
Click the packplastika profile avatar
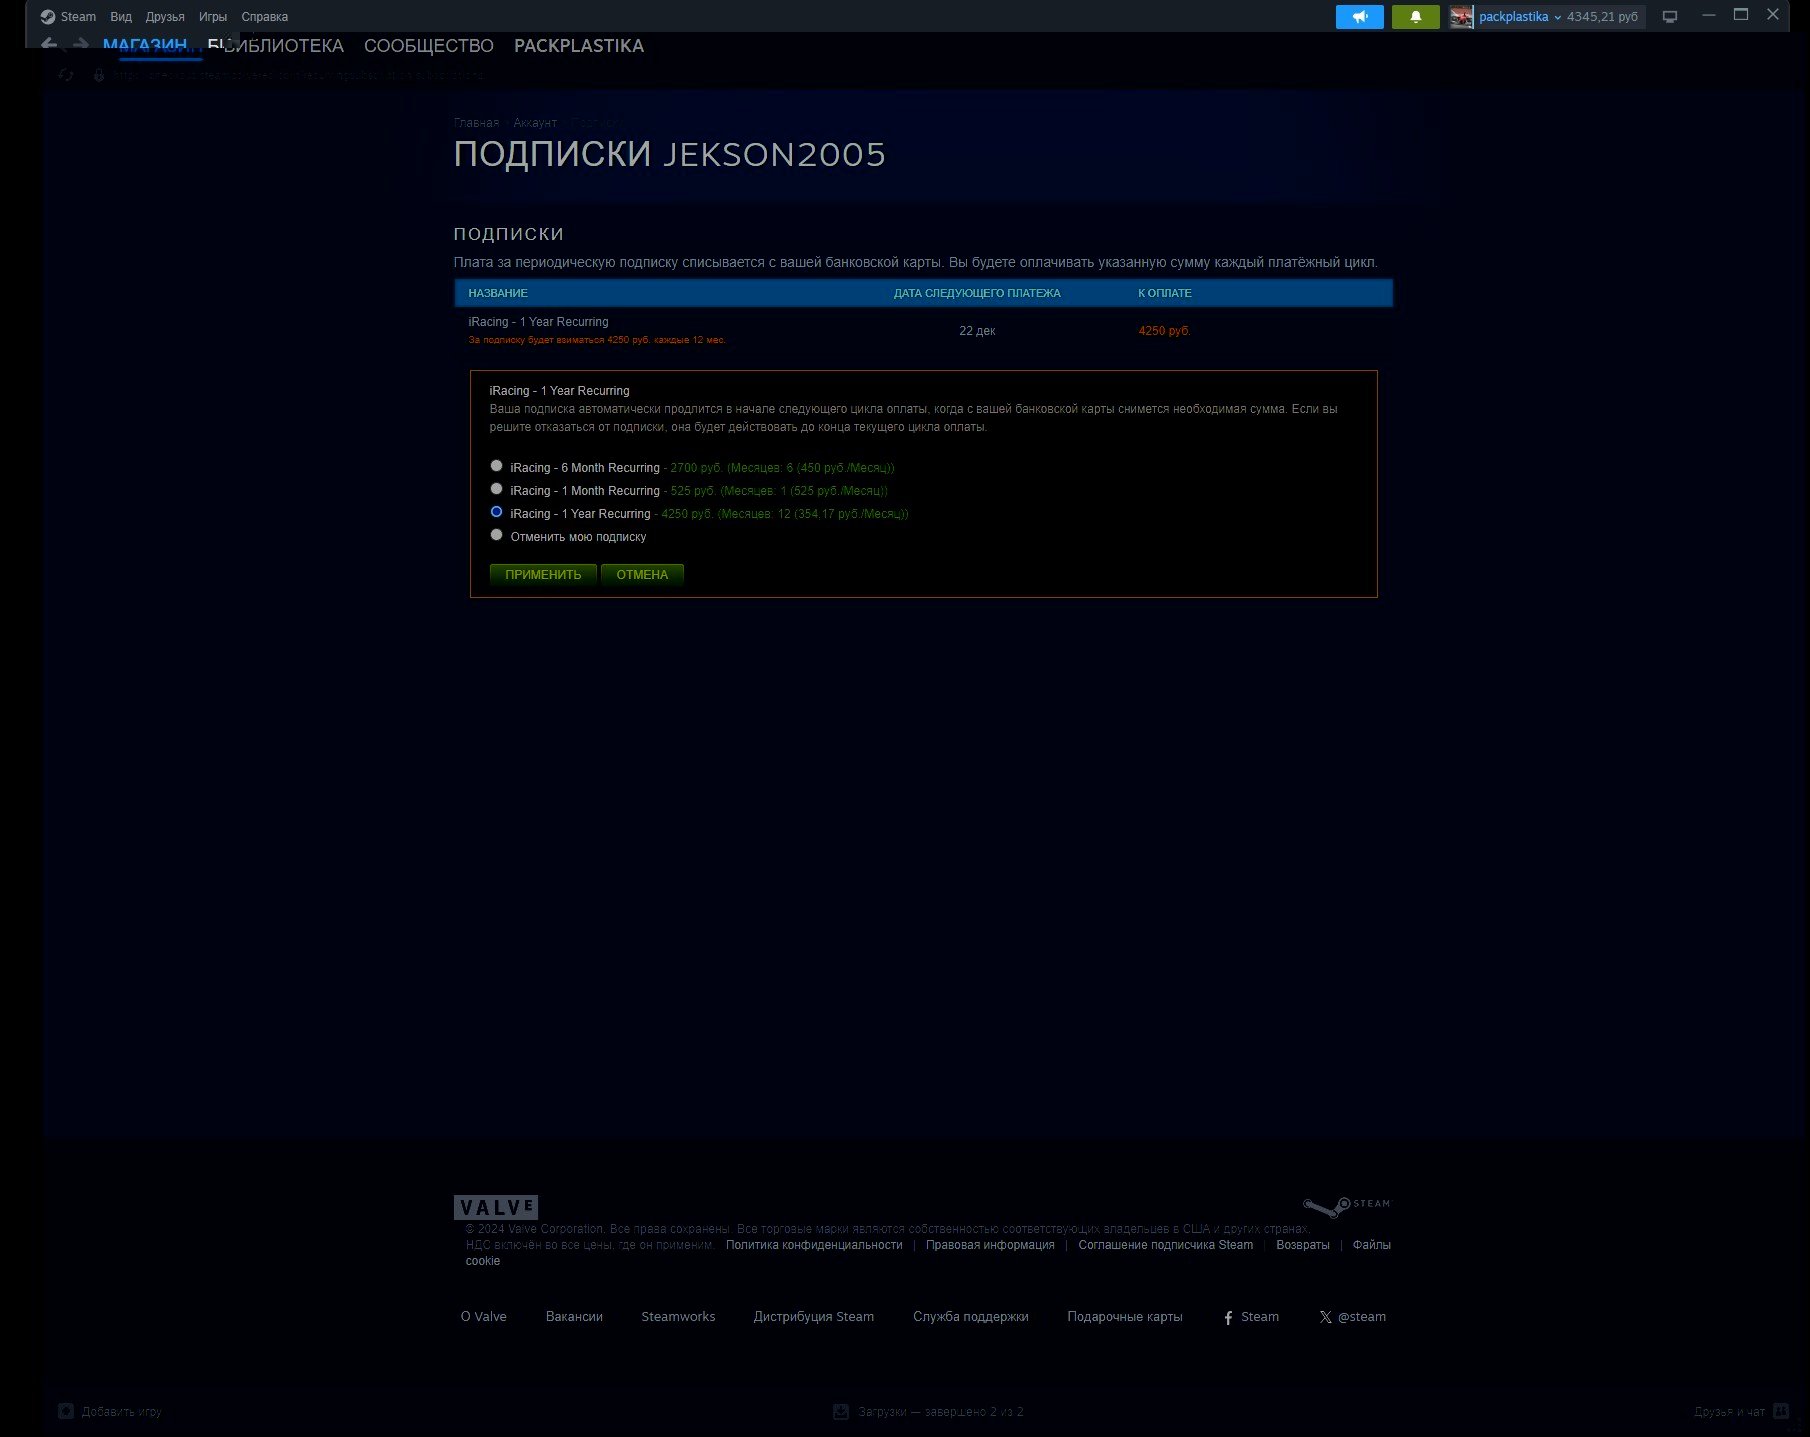coord(1461,17)
